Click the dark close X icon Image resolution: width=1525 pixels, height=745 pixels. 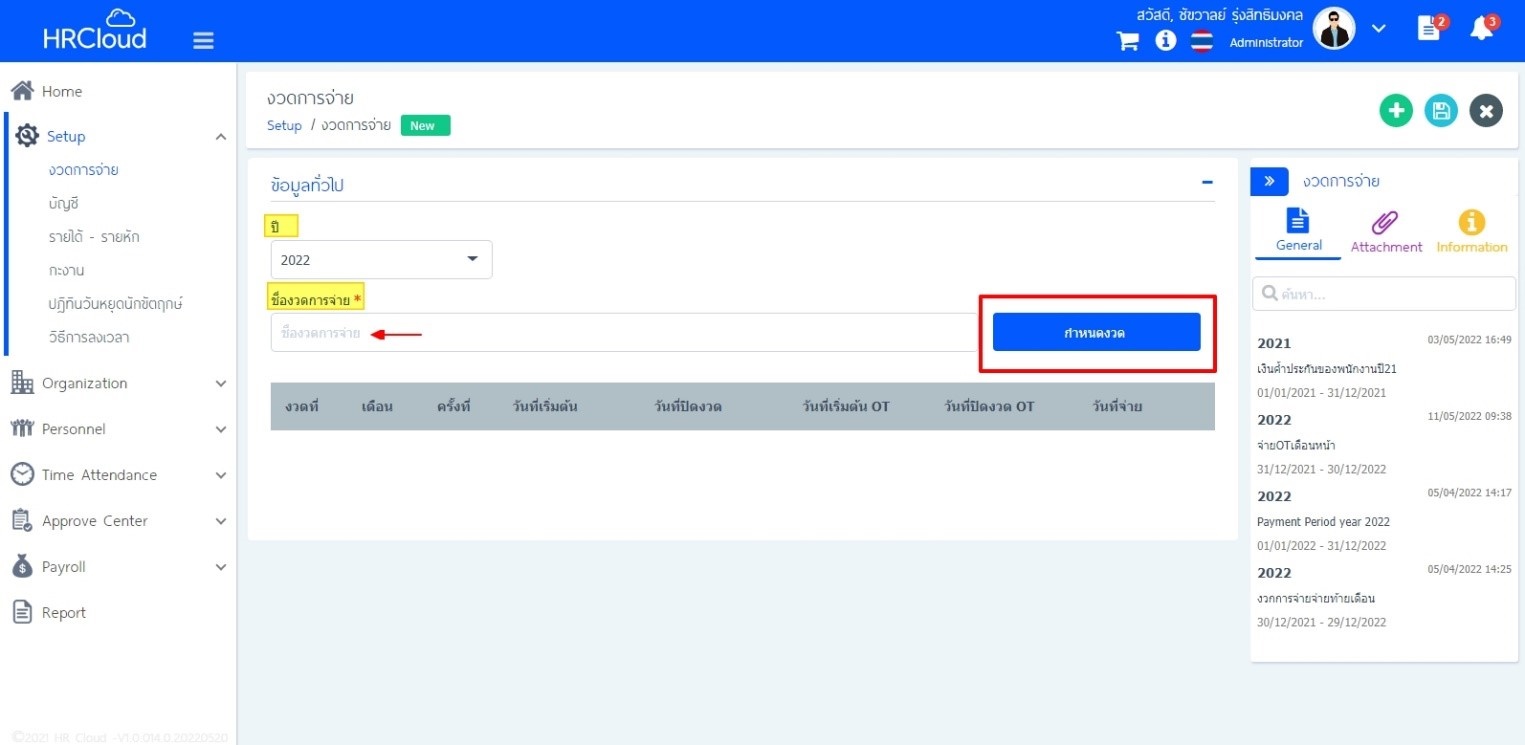point(1486,111)
